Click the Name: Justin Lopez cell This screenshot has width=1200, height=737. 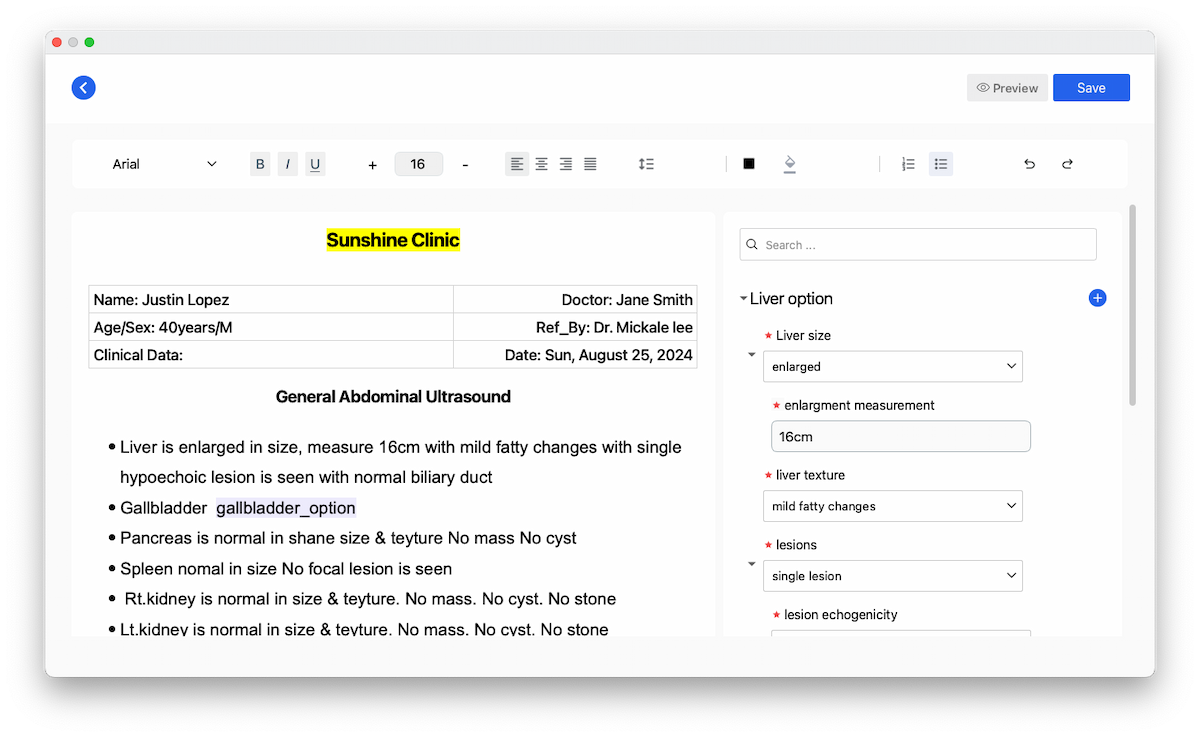click(x=271, y=300)
